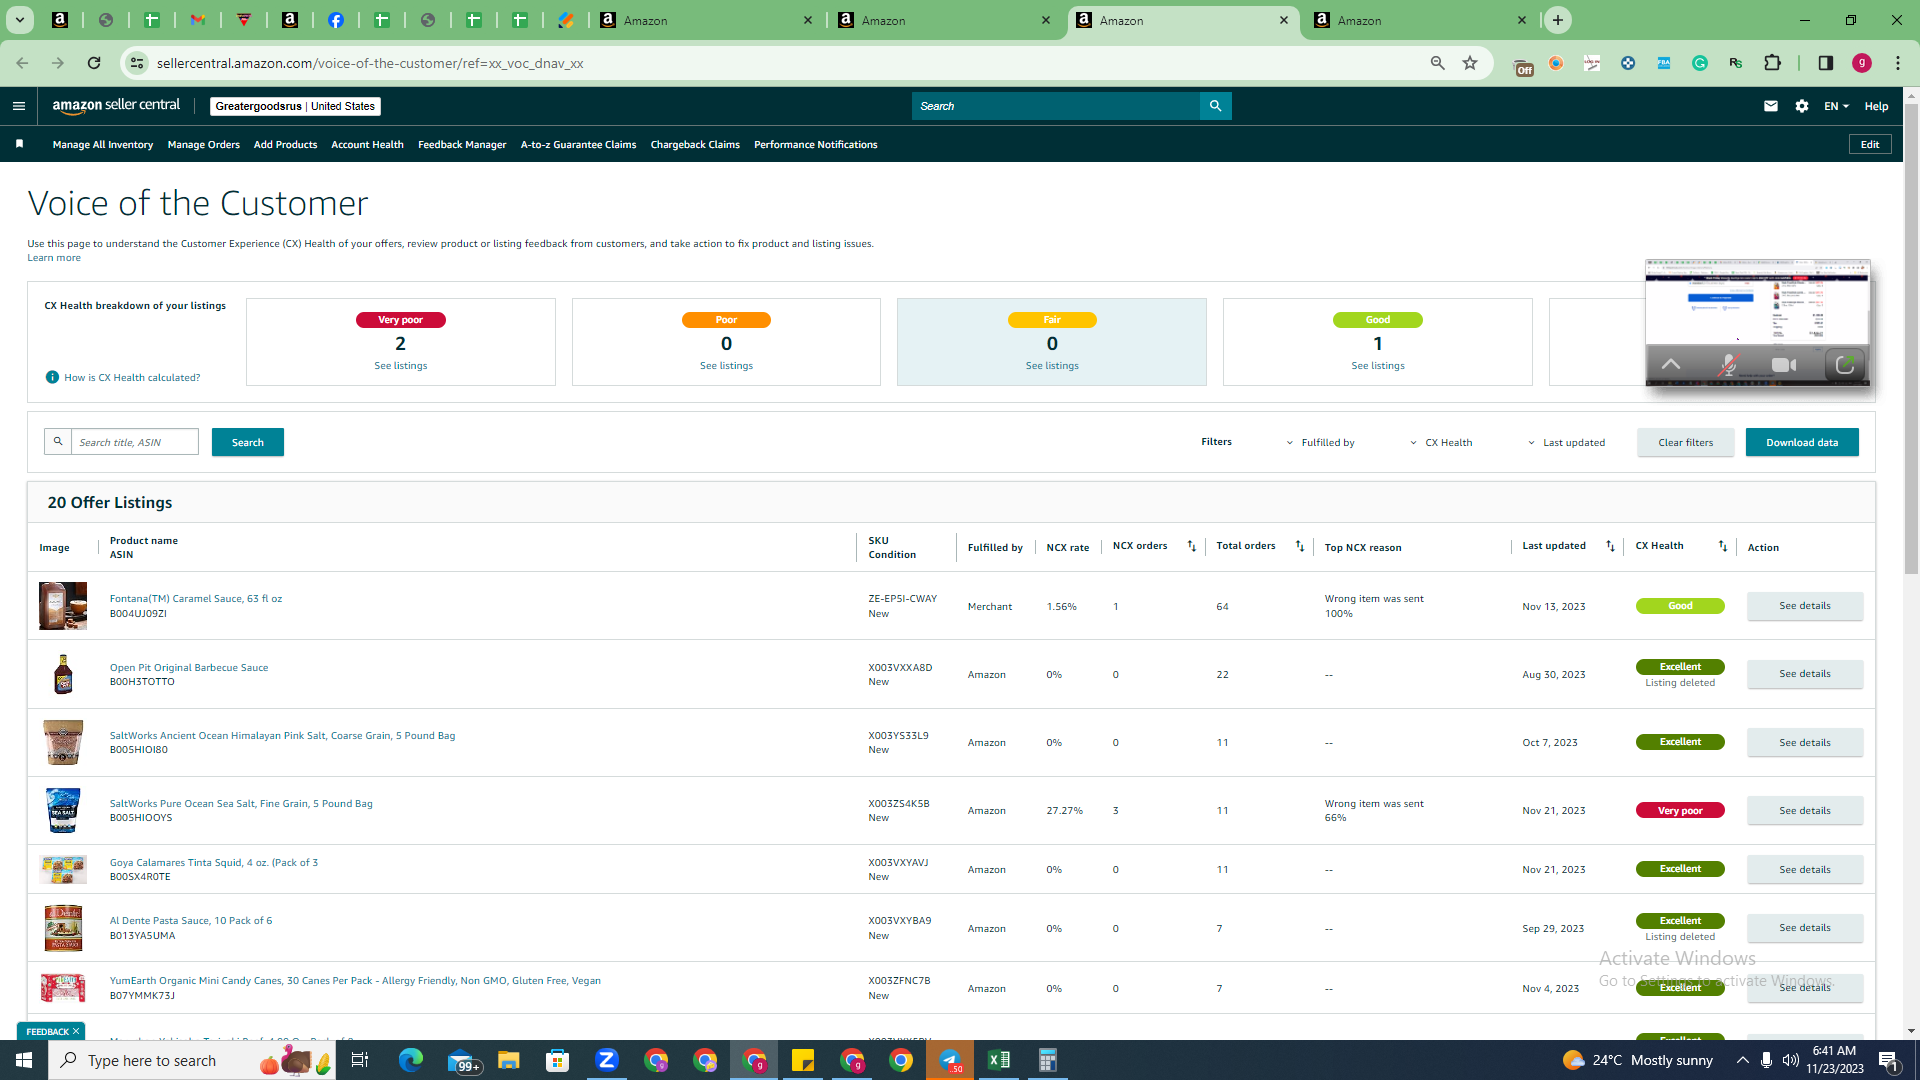The height and width of the screenshot is (1080, 1920).
Task: Open Zoom app in taskbar
Action: tap(606, 1060)
